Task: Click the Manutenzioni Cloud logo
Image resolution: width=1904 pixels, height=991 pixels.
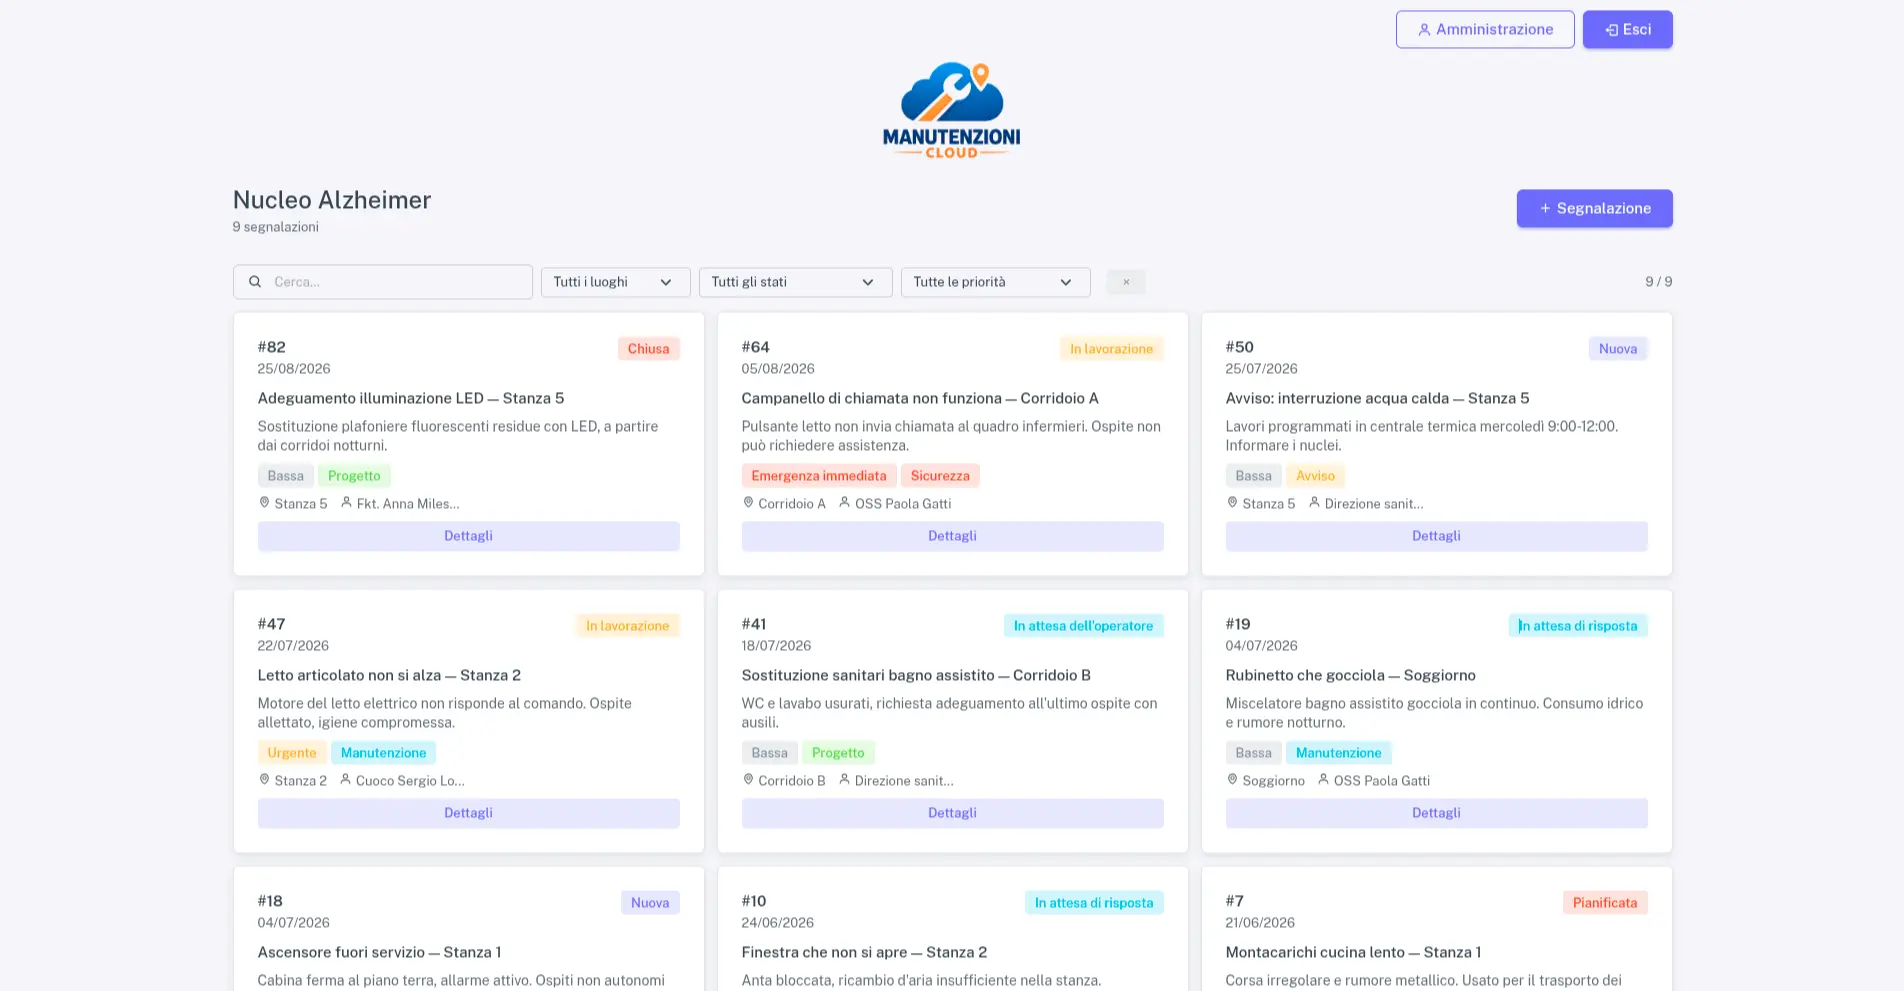Action: (951, 110)
